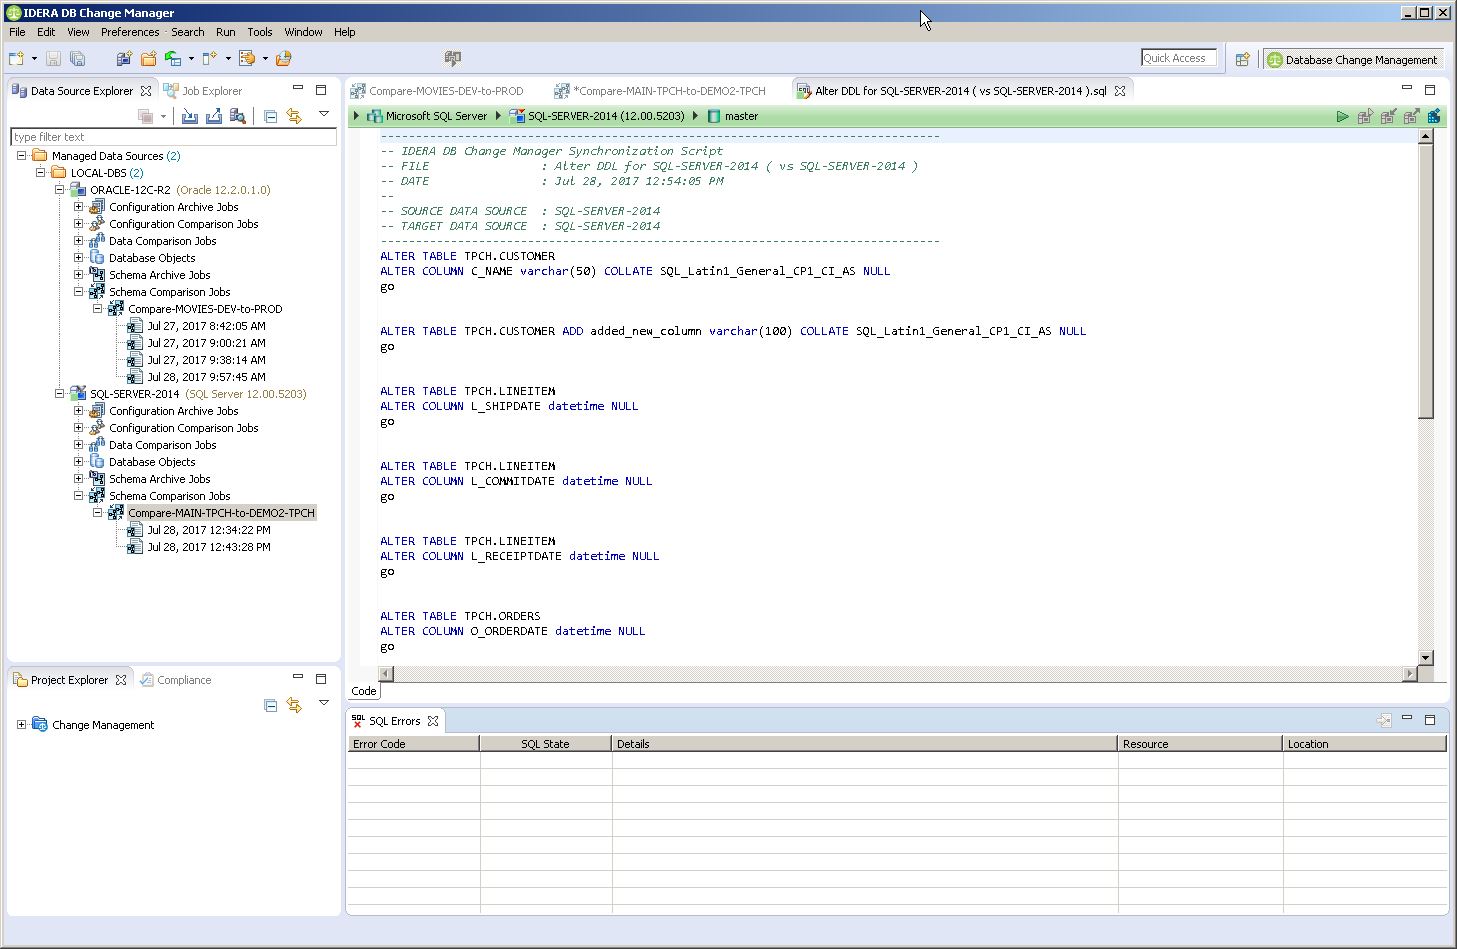Open the Preferences menu
This screenshot has height=949, width=1457.
point(130,32)
